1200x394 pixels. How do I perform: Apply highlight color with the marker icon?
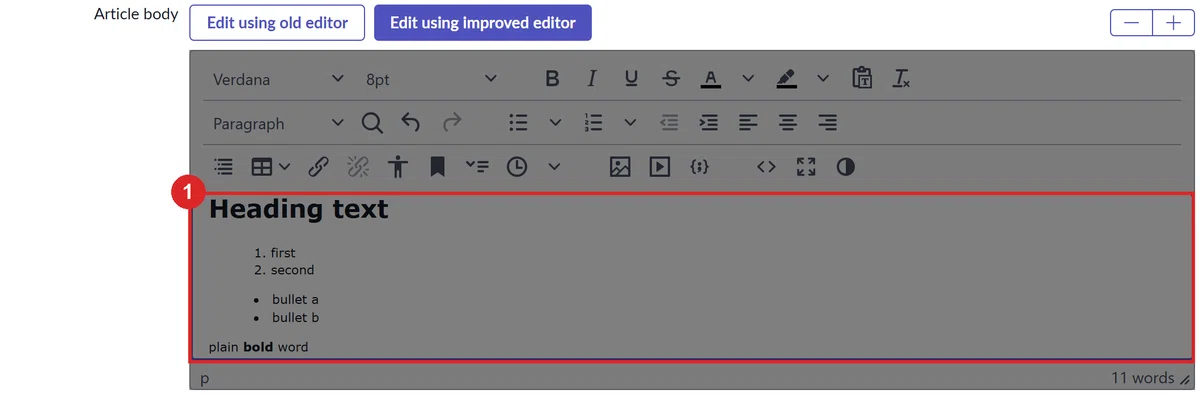click(x=786, y=79)
